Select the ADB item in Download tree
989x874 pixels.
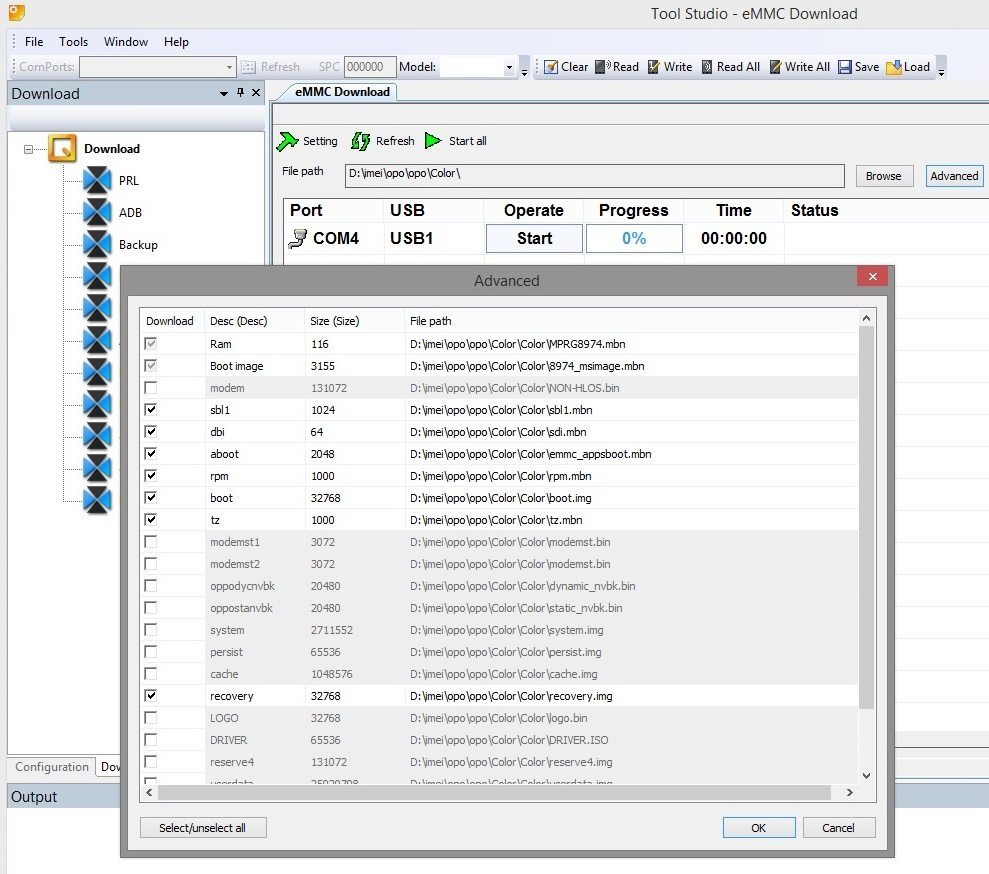coord(130,213)
